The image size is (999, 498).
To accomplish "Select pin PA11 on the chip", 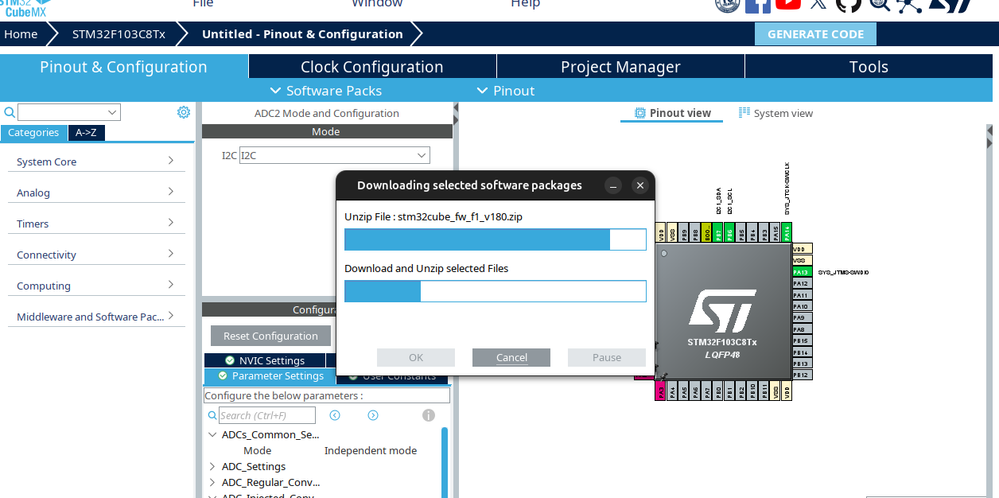I will pyautogui.click(x=801, y=295).
